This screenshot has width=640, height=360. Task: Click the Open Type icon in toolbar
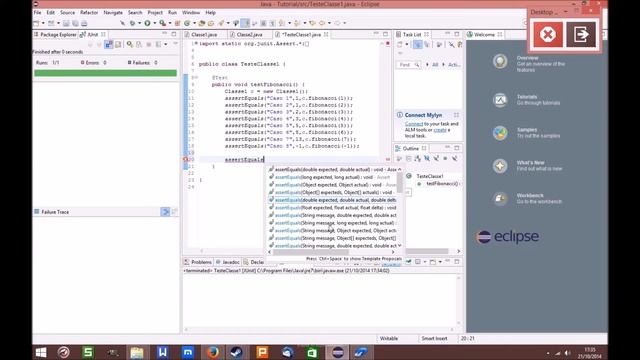tap(202, 23)
